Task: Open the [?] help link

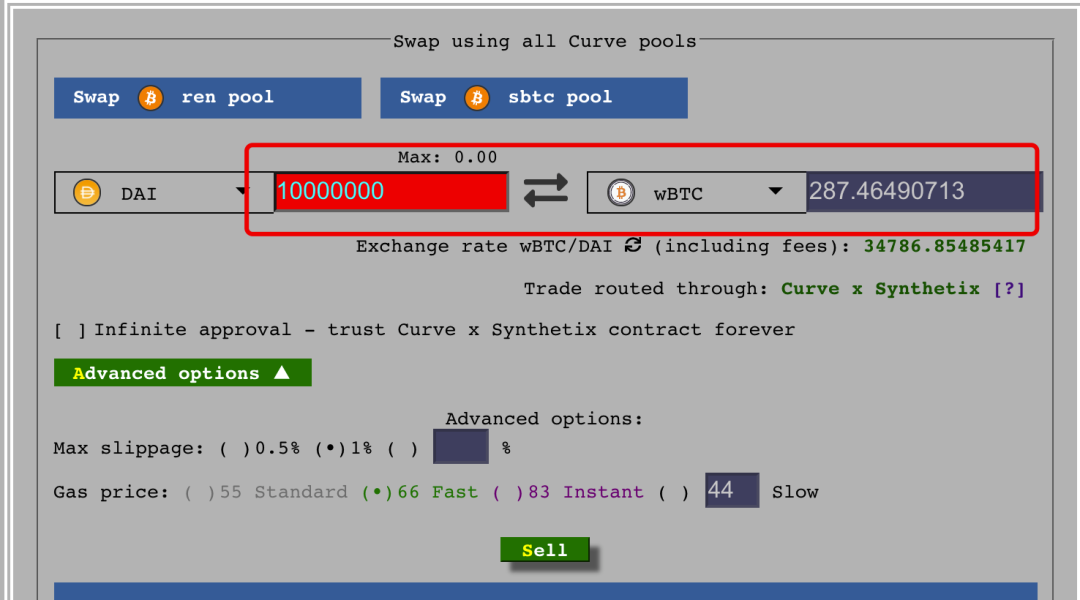Action: pyautogui.click(x=1009, y=289)
